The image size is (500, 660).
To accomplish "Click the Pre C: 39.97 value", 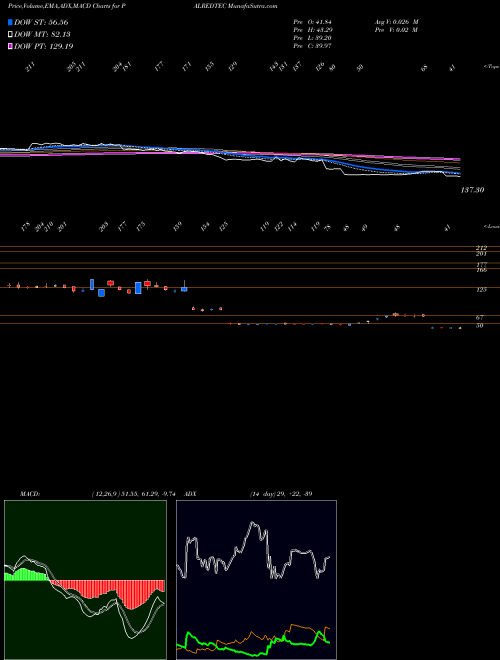I will pos(313,46).
